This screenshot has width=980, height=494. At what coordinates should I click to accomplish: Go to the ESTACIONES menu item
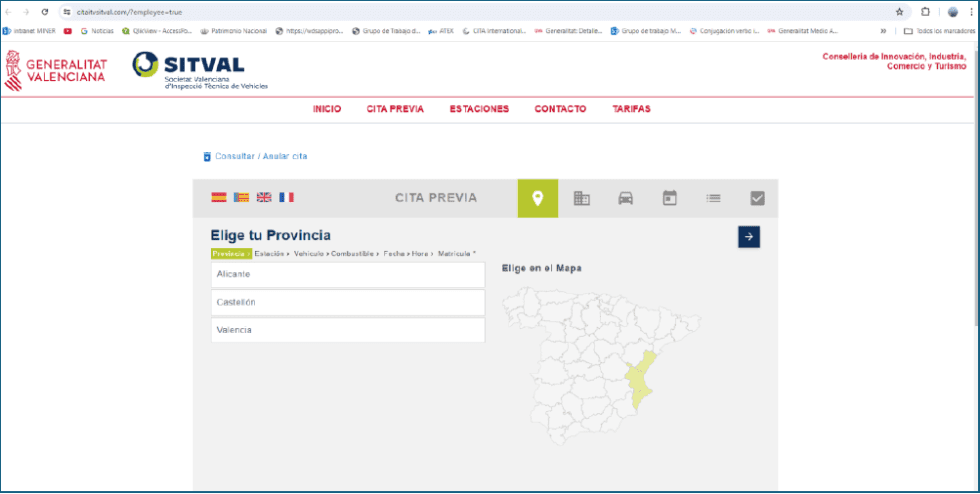tap(479, 109)
